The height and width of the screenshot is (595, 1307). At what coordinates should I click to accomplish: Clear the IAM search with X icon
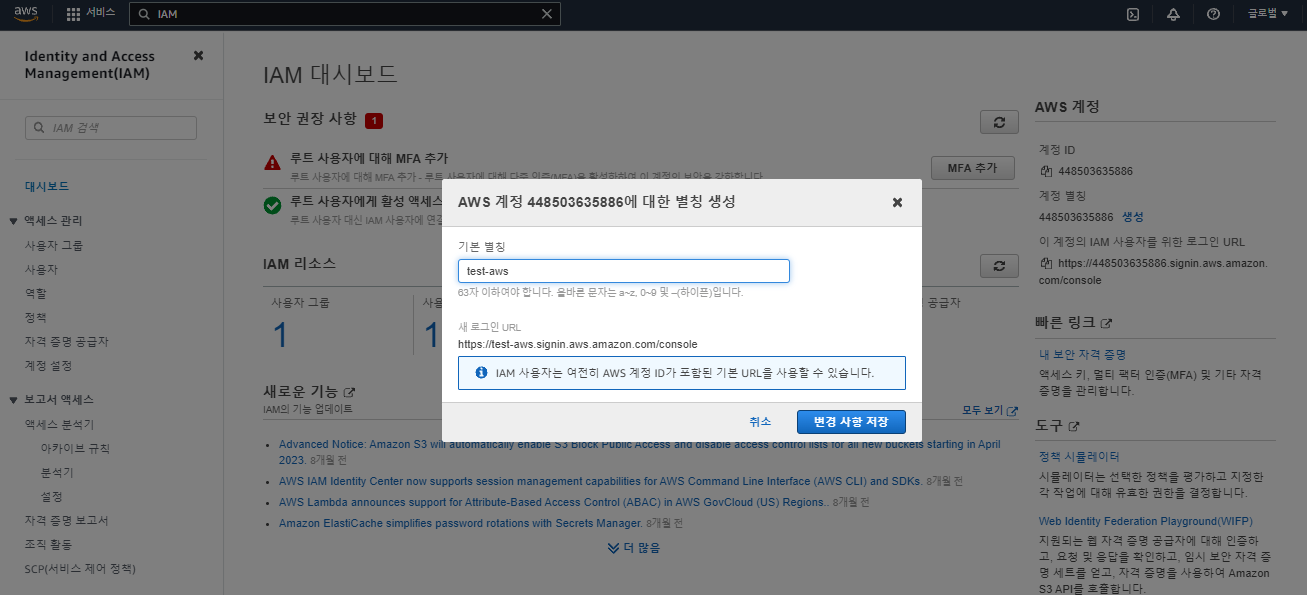[x=547, y=14]
